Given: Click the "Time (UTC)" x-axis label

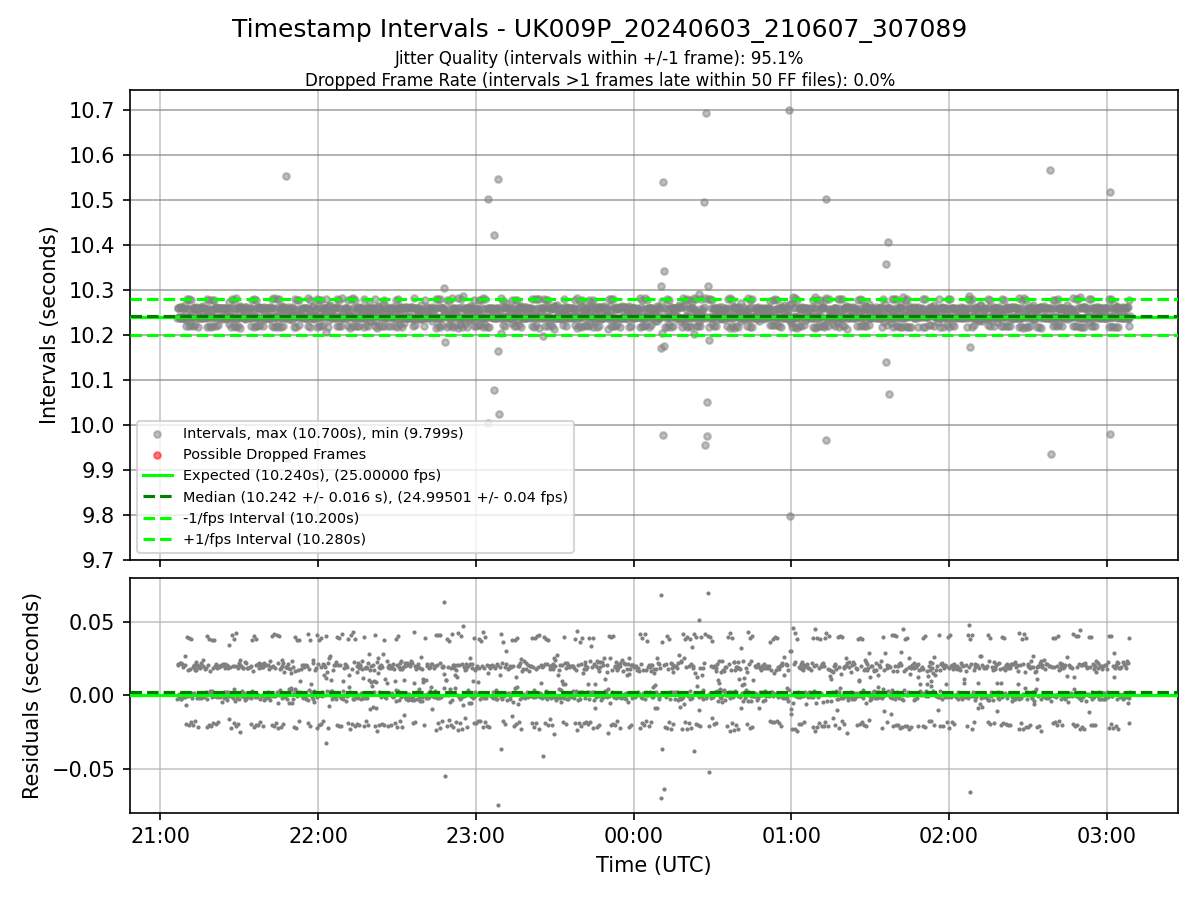Looking at the screenshot, I should pyautogui.click(x=653, y=865).
